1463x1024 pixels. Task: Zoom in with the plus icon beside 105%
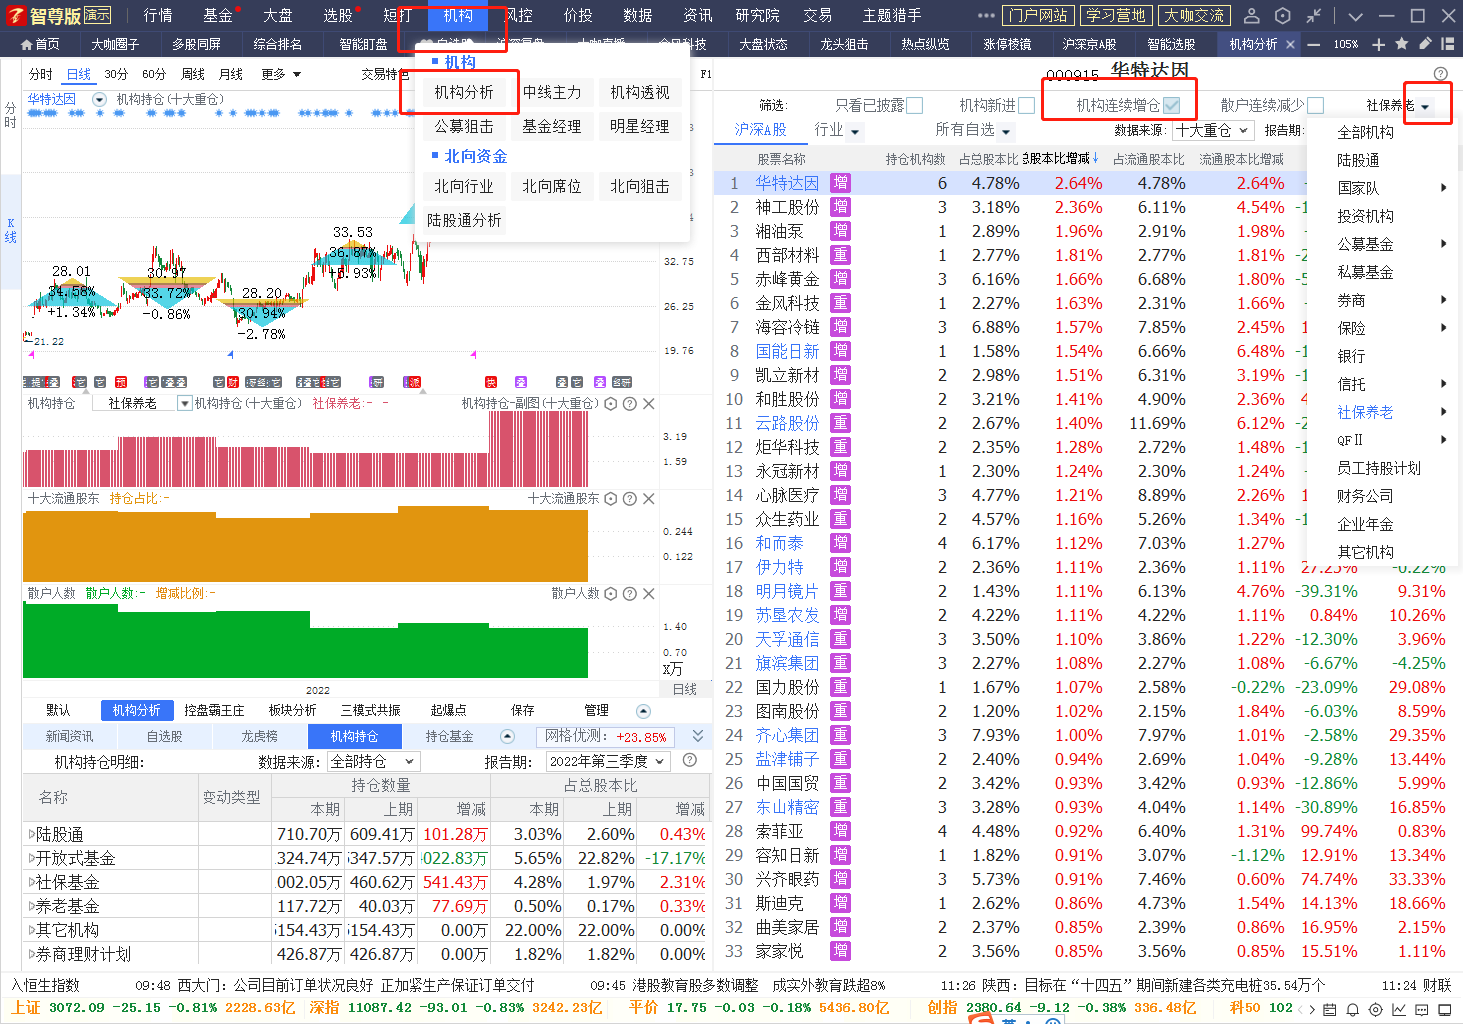(x=1379, y=44)
